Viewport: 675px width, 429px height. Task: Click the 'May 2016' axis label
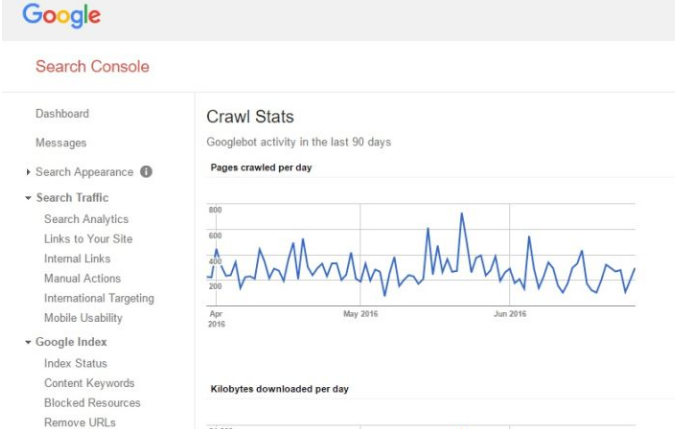(360, 314)
